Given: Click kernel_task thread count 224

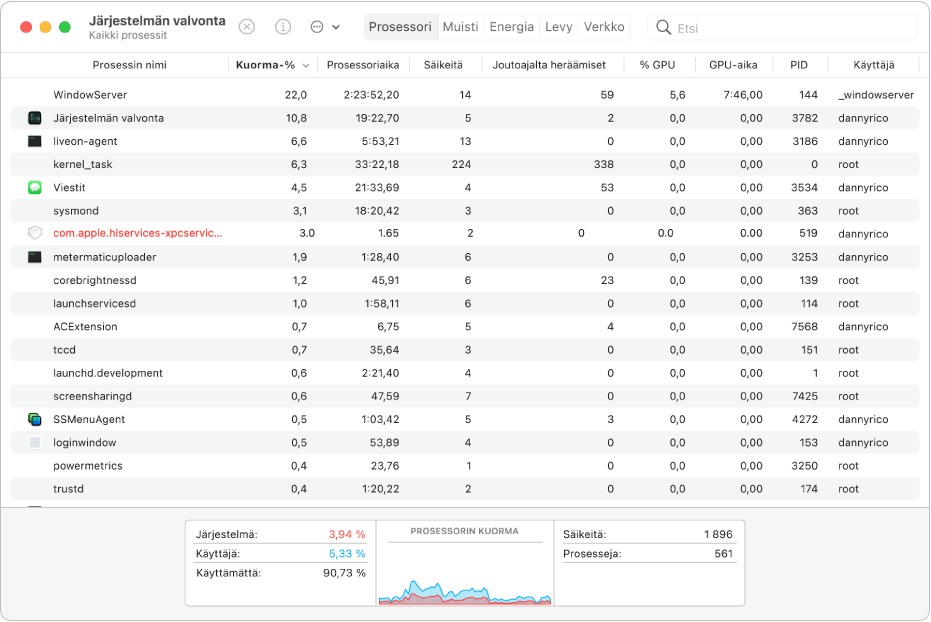Looking at the screenshot, I should coord(461,164).
